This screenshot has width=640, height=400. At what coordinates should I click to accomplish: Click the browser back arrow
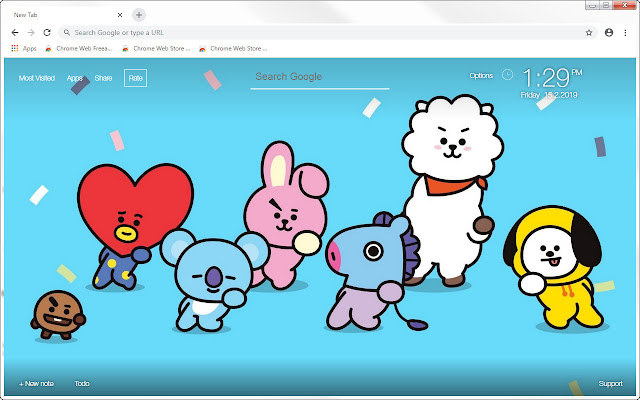15,33
